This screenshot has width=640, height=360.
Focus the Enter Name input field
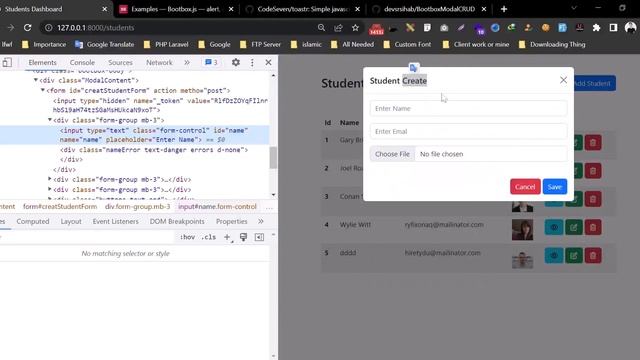(468, 108)
